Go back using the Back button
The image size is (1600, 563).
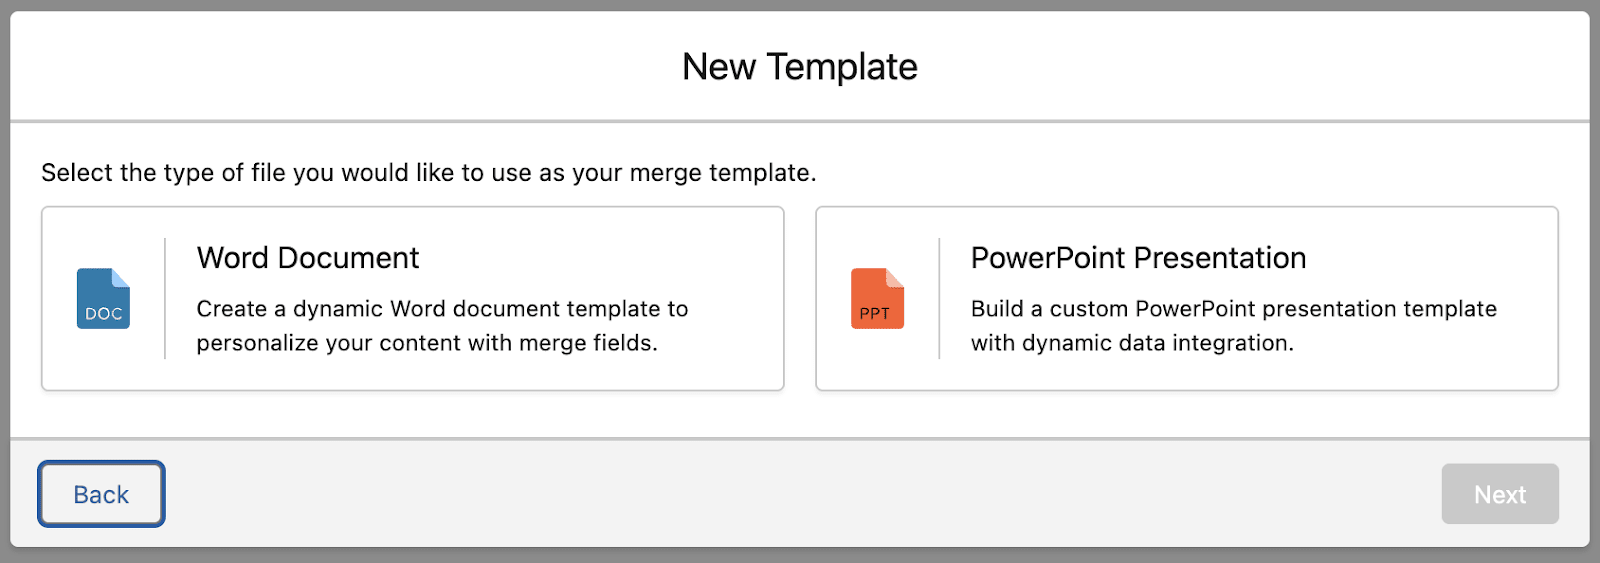pyautogui.click(x=101, y=494)
